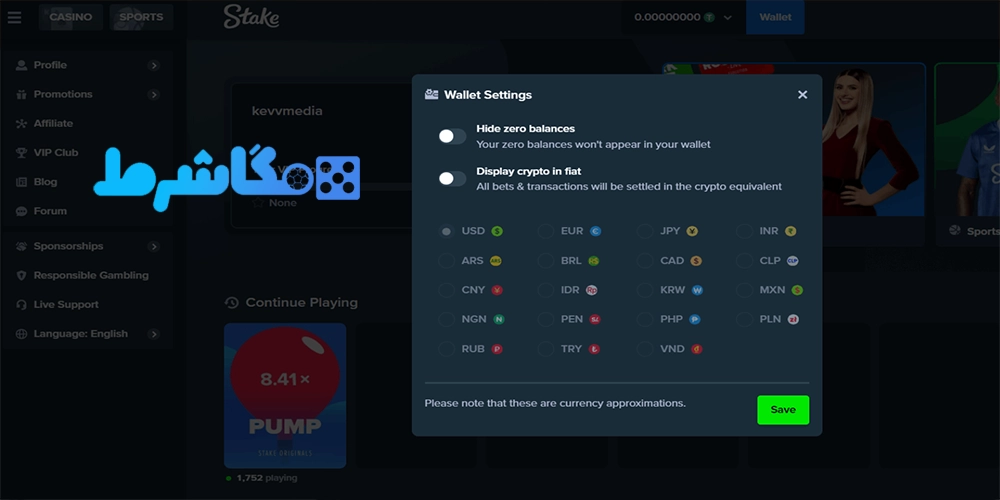Click the Continue Playing clock icon
Image resolution: width=1000 pixels, height=500 pixels.
coord(232,302)
